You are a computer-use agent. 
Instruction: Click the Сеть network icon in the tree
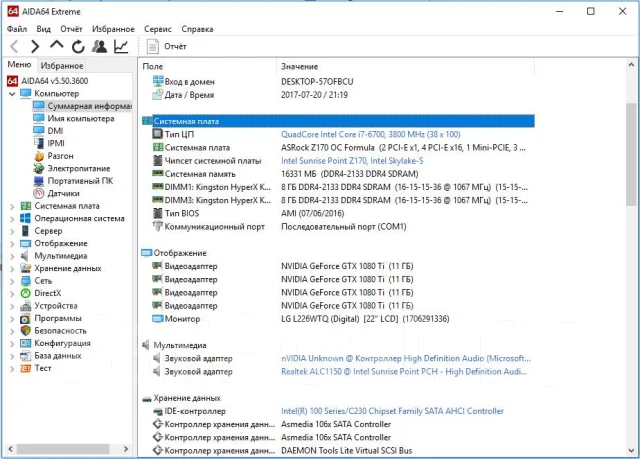point(26,281)
